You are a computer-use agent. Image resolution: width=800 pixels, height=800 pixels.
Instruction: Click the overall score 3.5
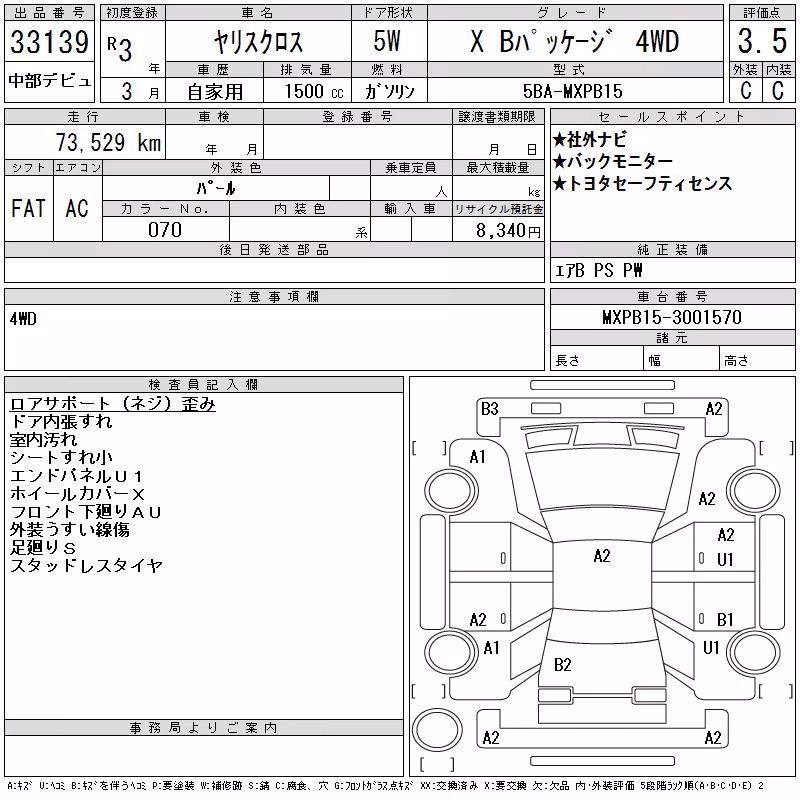click(762, 41)
